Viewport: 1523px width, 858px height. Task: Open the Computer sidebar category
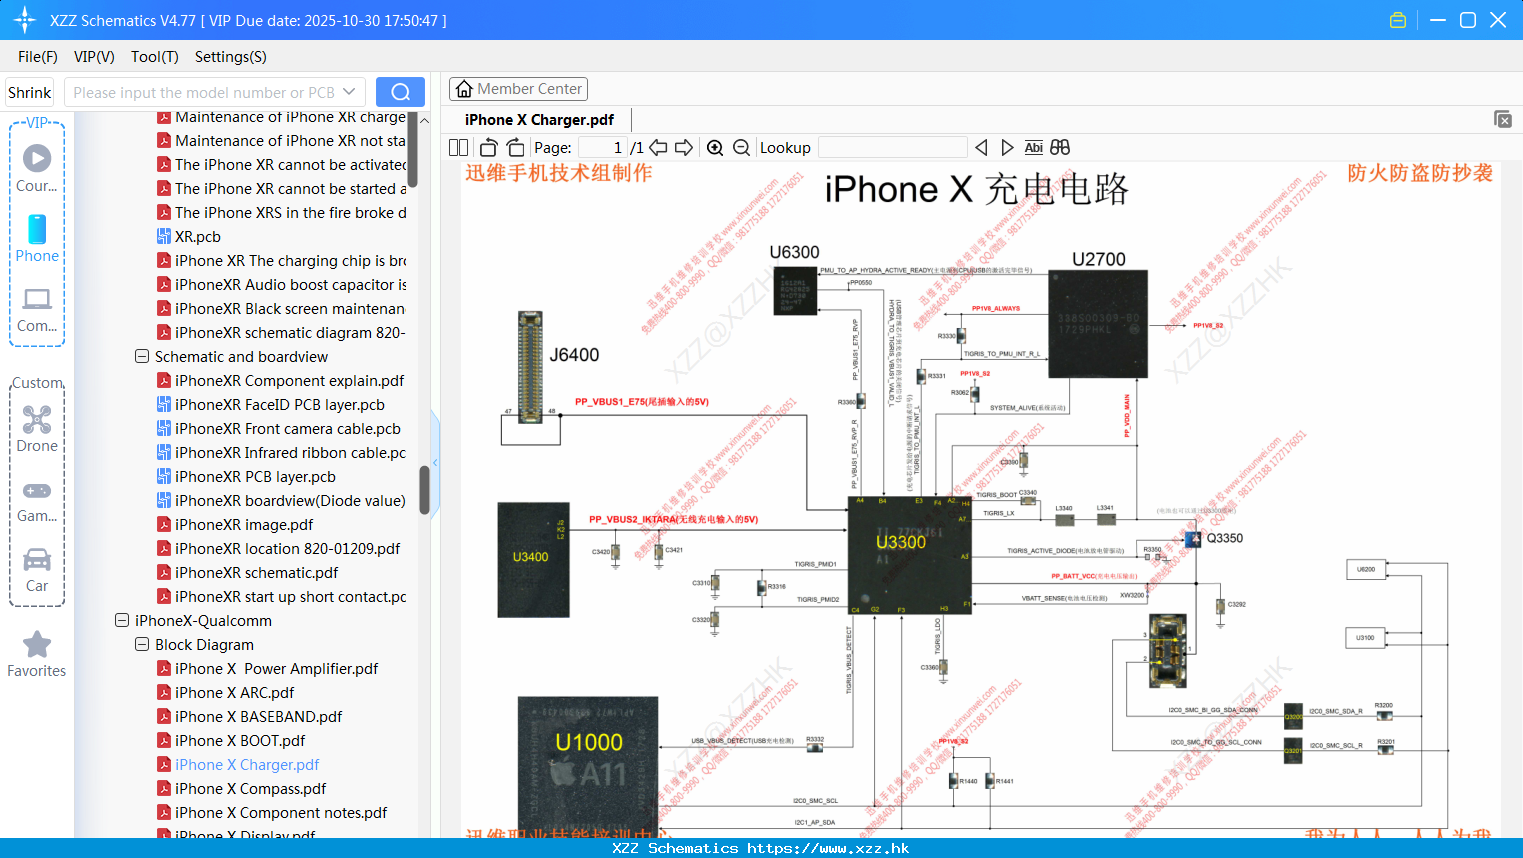[37, 309]
